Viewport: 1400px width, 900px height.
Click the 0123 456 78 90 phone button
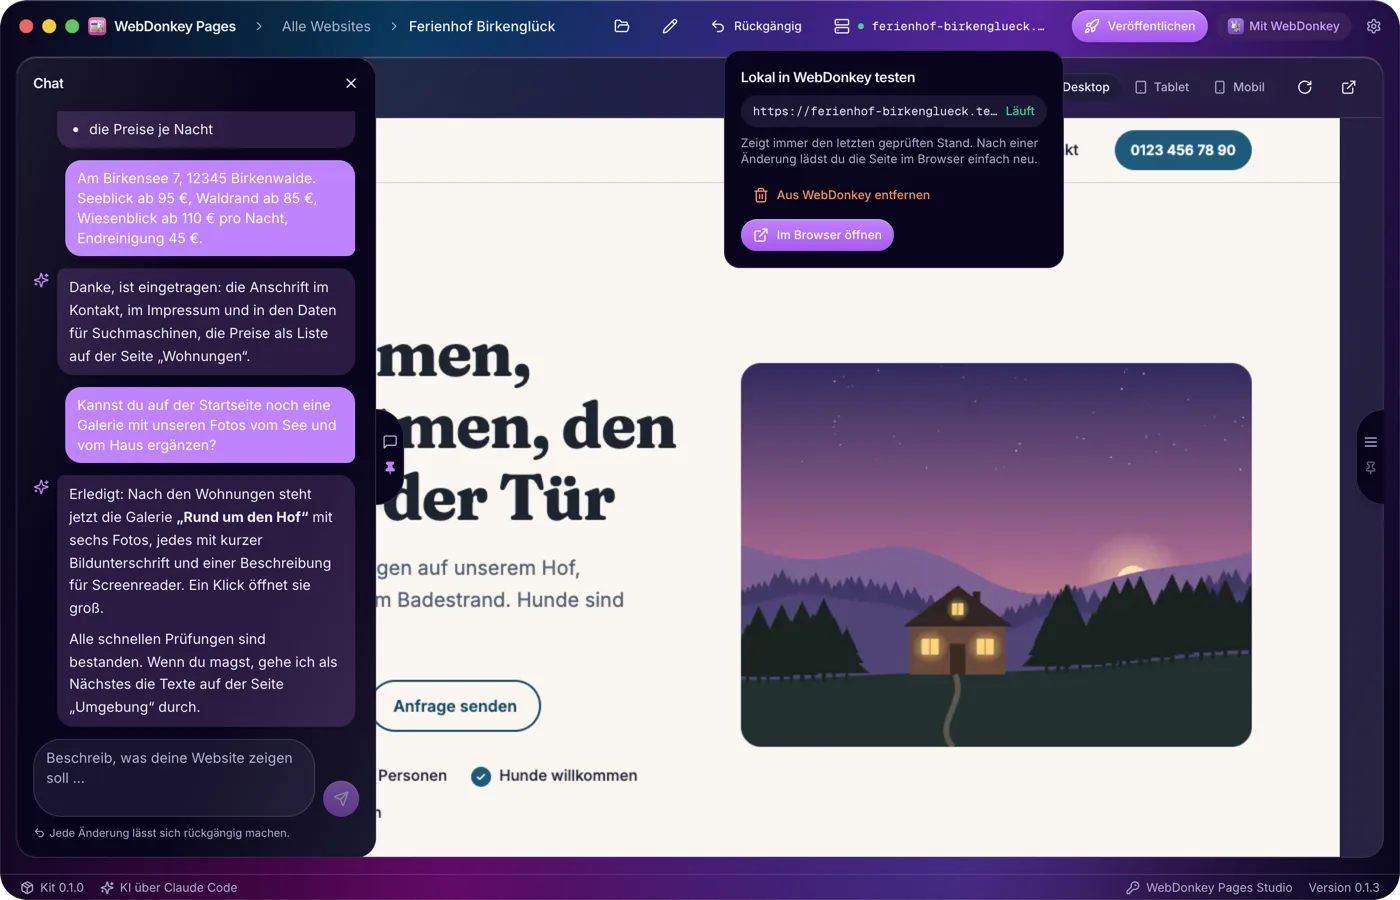[1183, 150]
